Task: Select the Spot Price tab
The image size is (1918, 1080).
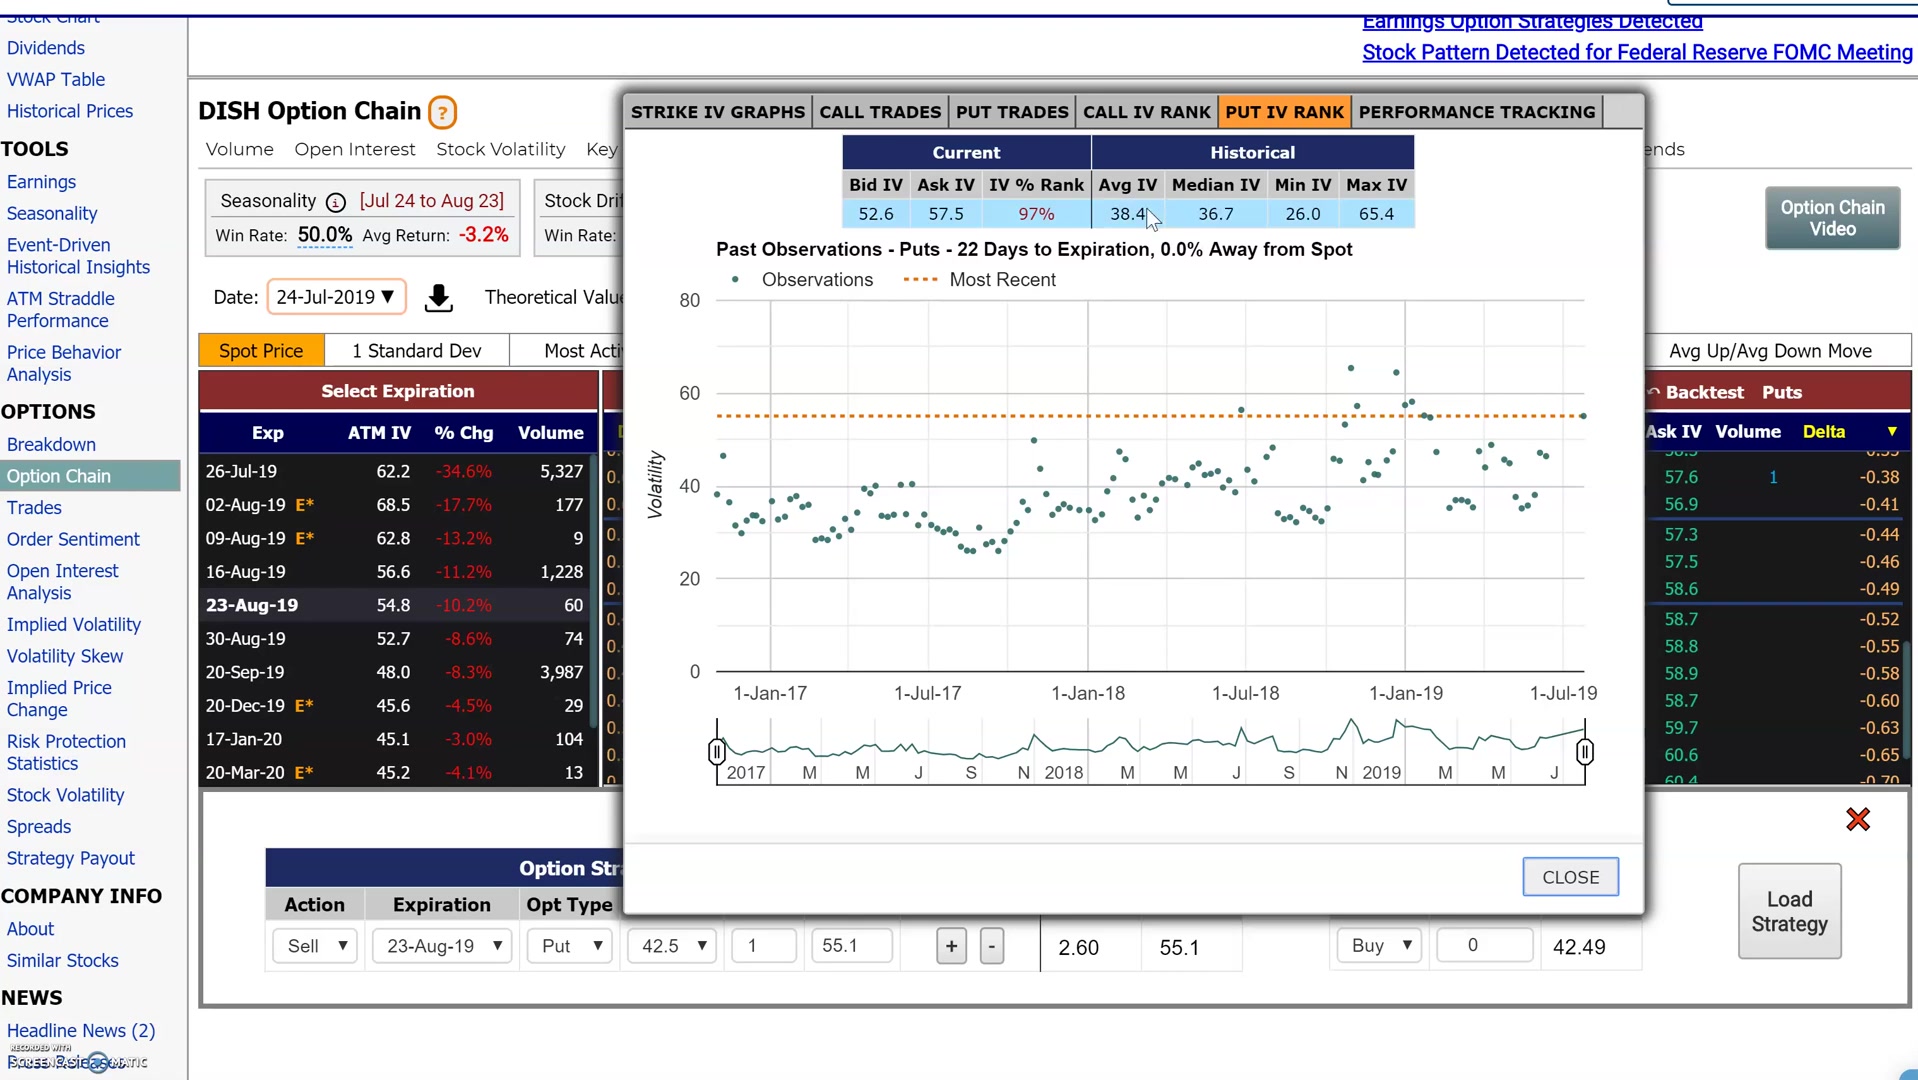Action: coord(261,351)
